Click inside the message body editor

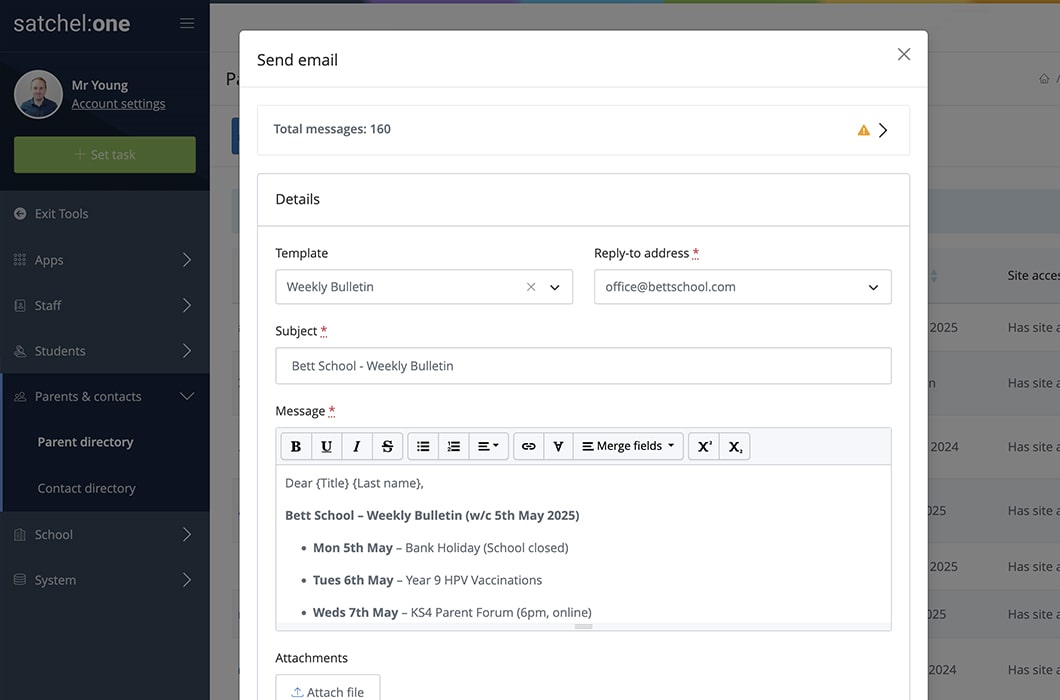point(583,544)
